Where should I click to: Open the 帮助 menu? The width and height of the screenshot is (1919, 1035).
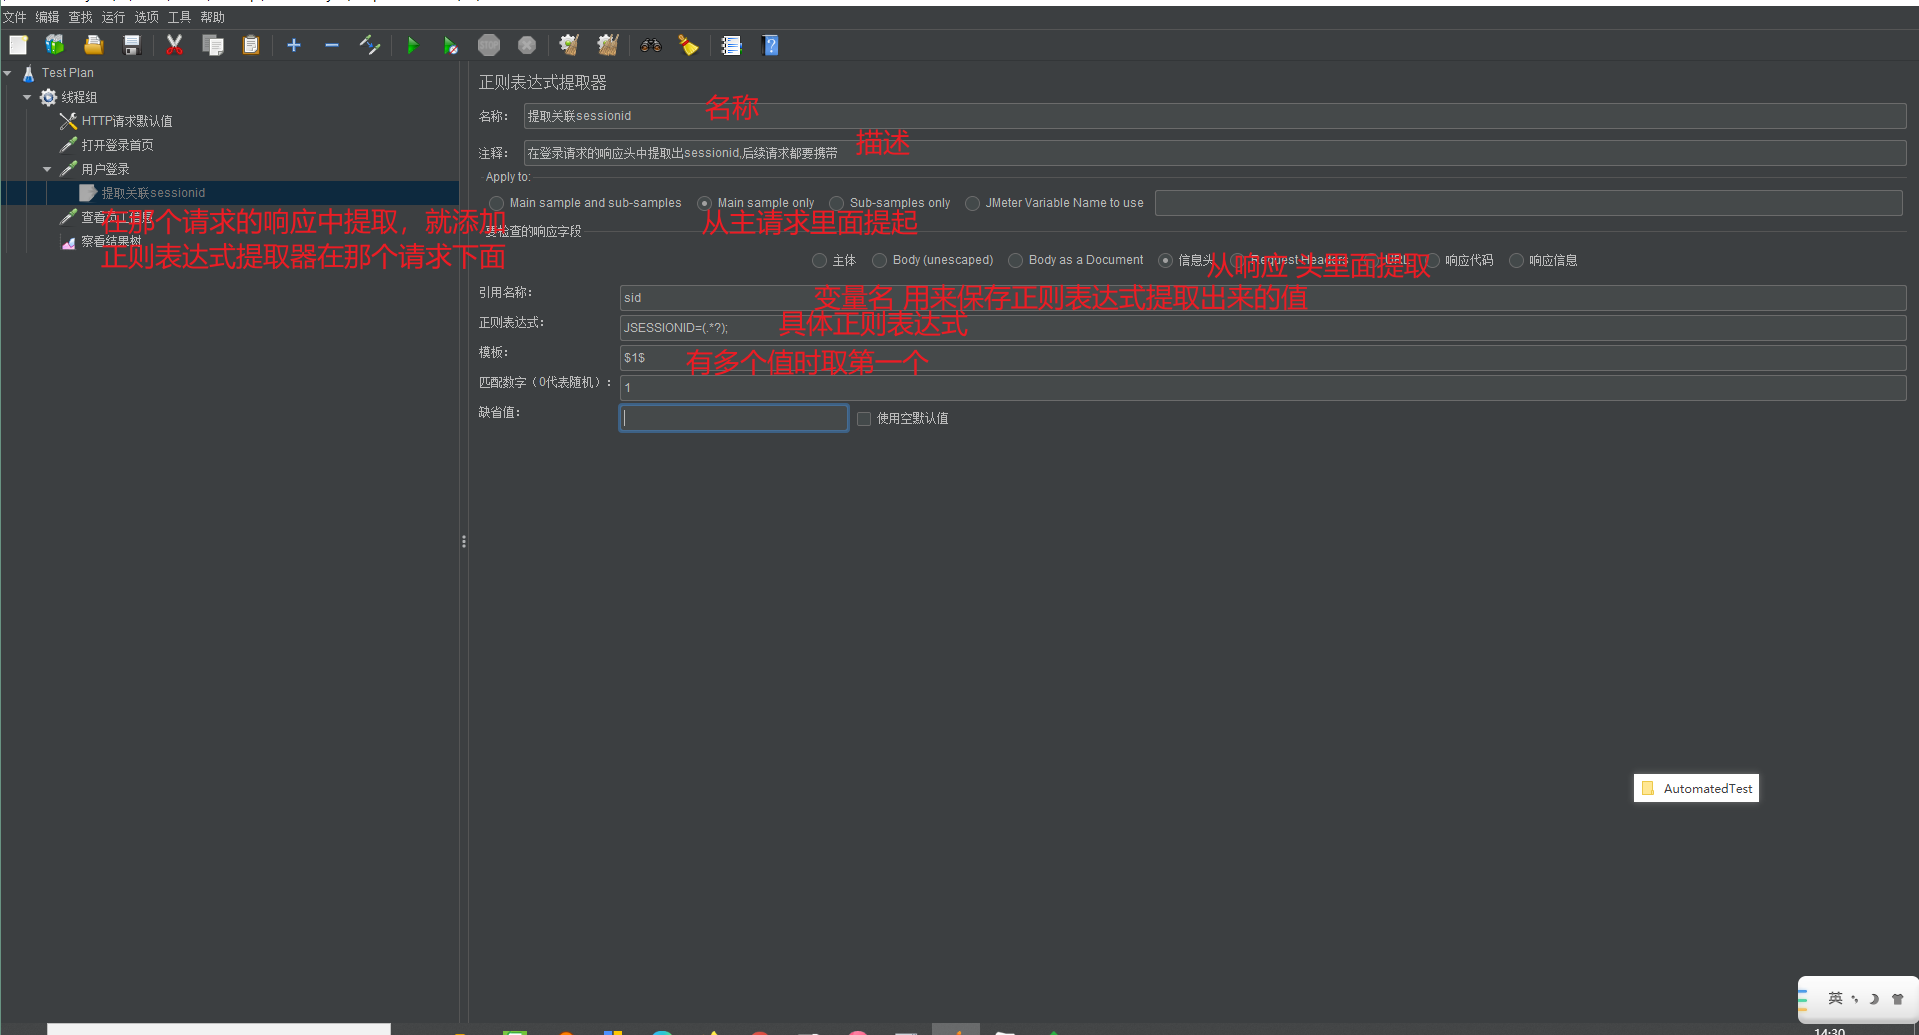coord(213,17)
